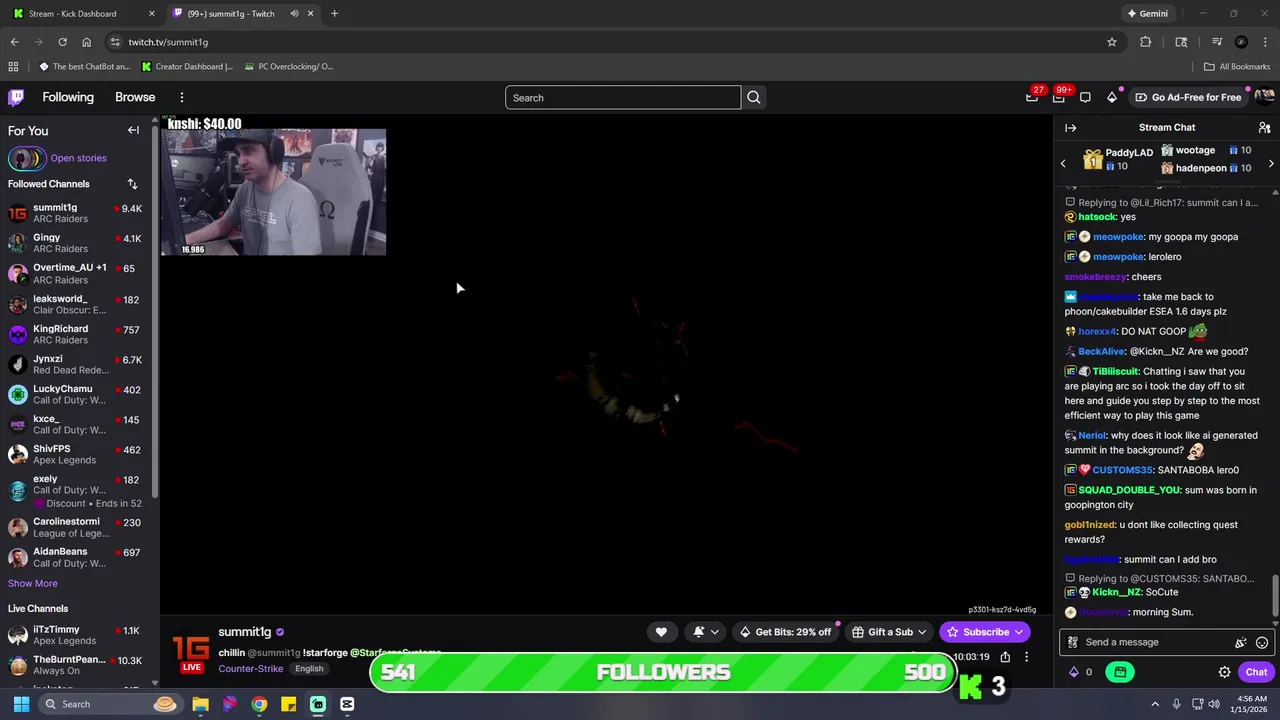Open File Explorer from the taskbar

pyautogui.click(x=200, y=704)
